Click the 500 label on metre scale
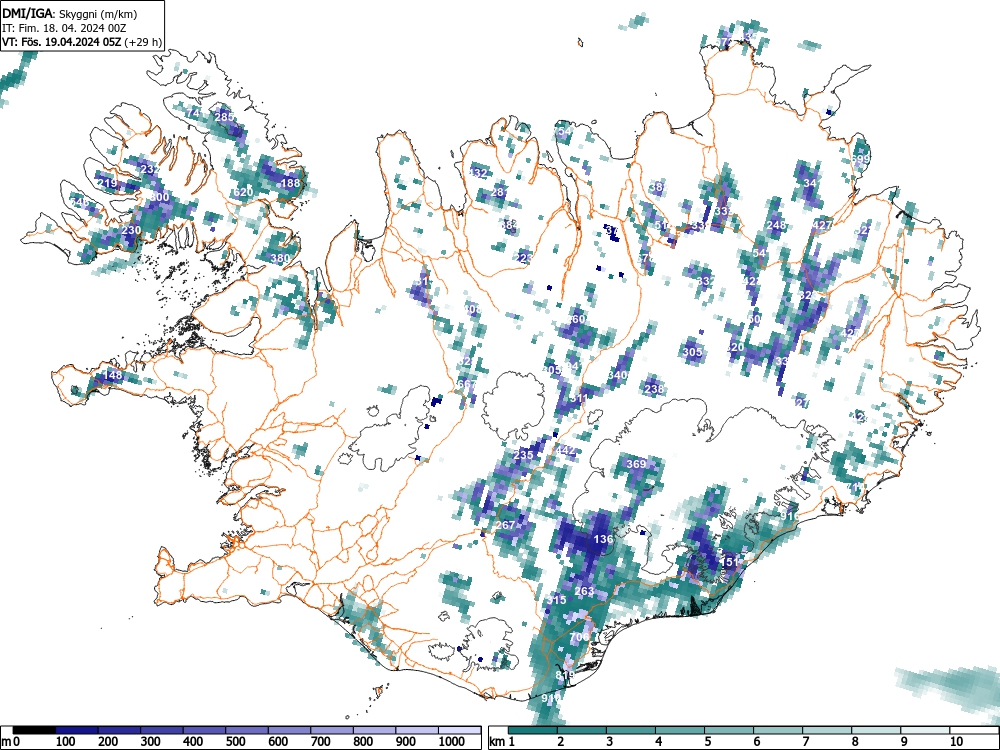Viewport: 1000px width, 750px height. [235, 742]
